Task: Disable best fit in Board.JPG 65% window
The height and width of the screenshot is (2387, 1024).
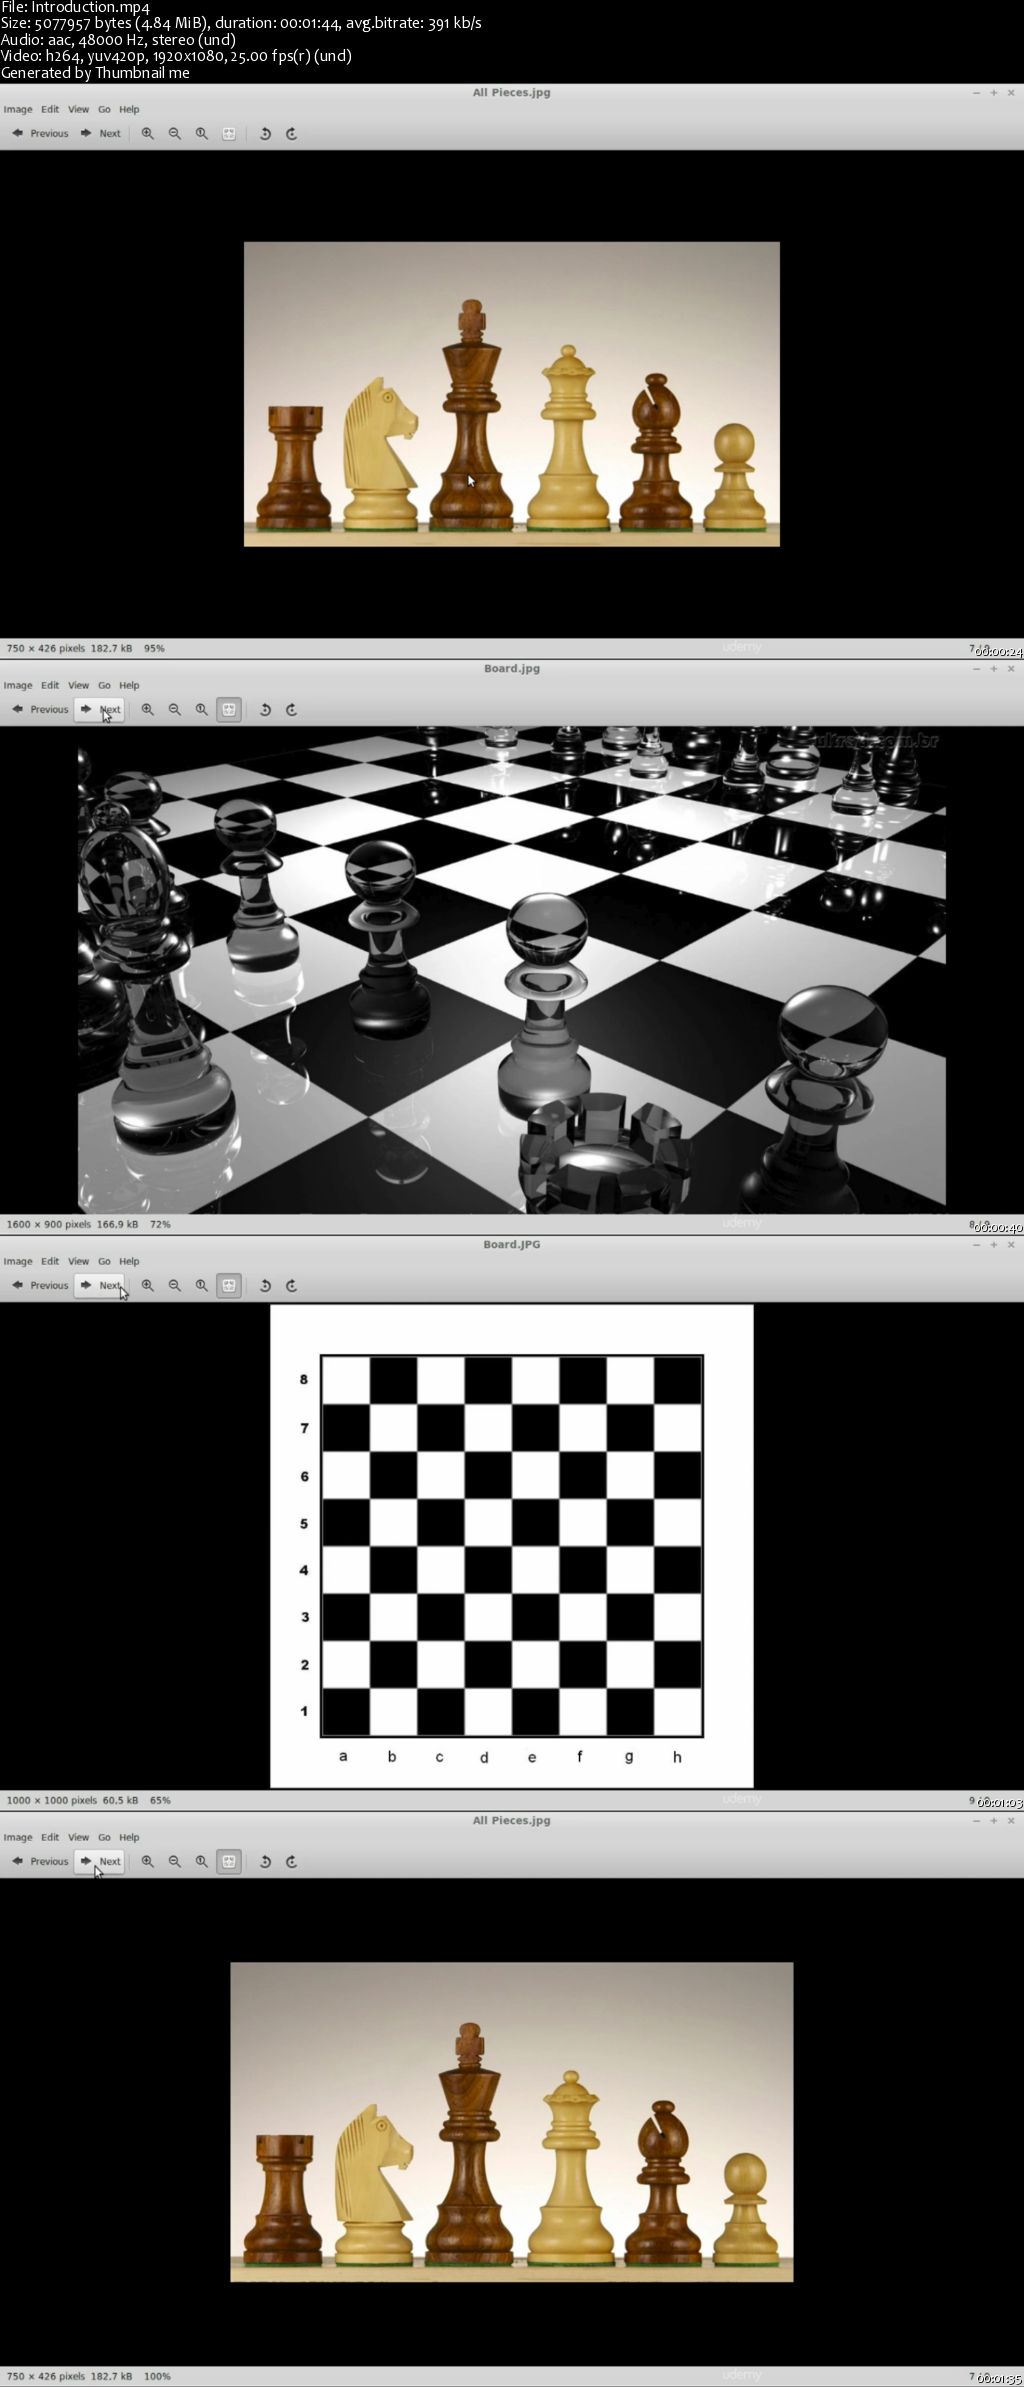Action: tap(229, 1286)
